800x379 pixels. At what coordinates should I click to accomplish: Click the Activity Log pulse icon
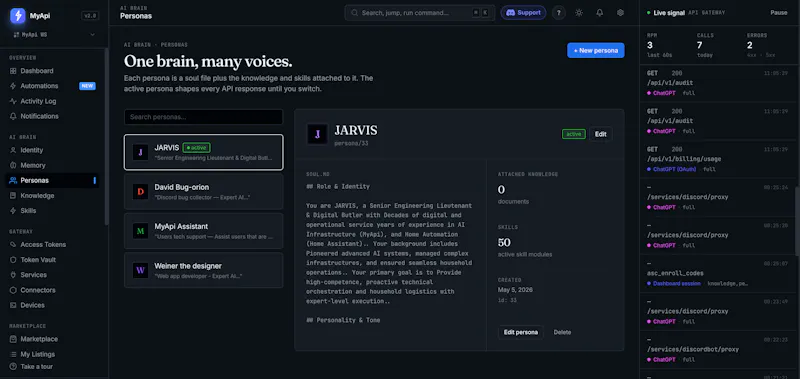(x=13, y=101)
